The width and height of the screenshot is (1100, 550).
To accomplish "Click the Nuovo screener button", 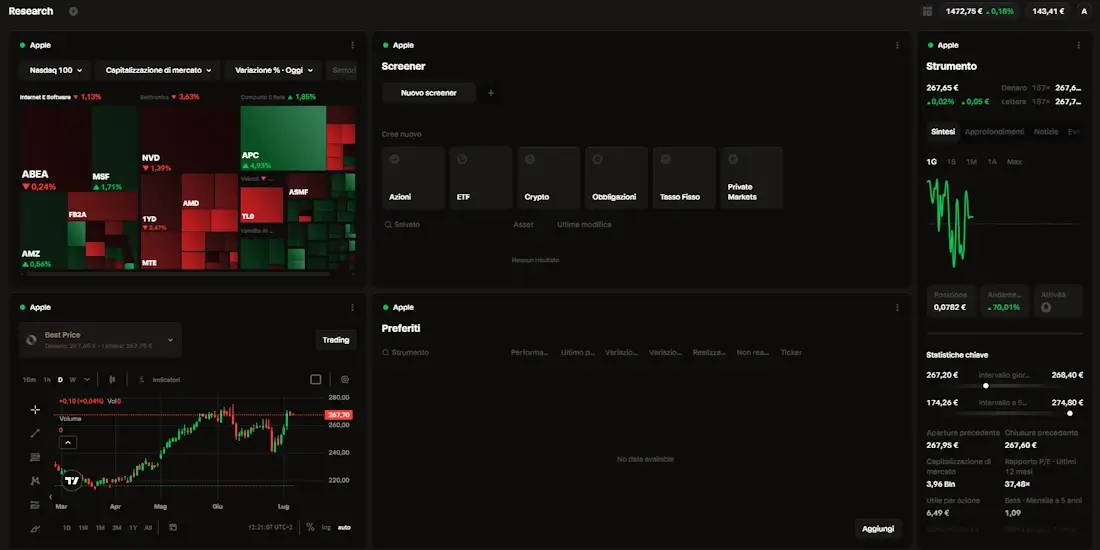I will pos(429,93).
